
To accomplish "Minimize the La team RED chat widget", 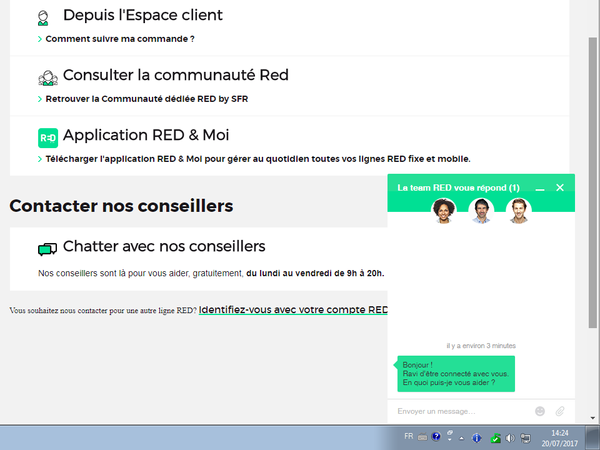I will tap(540, 188).
